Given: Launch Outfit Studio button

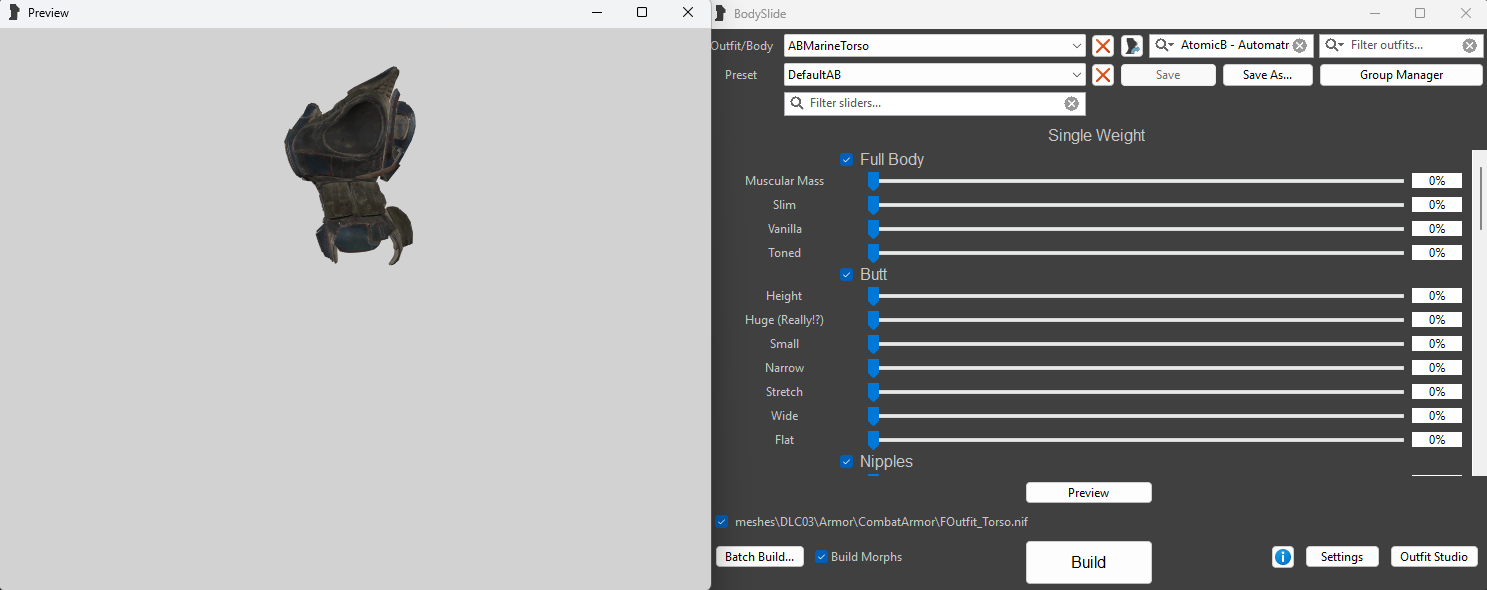Looking at the screenshot, I should (x=1434, y=557).
